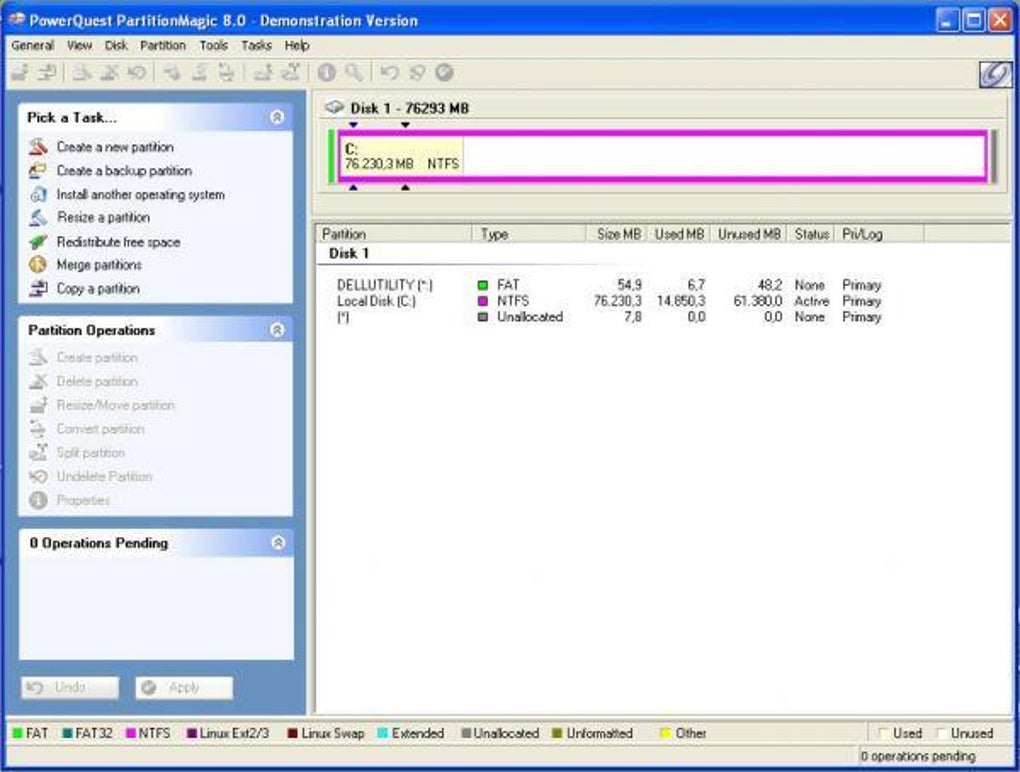Click the Unused MB column header

pyautogui.click(x=749, y=234)
